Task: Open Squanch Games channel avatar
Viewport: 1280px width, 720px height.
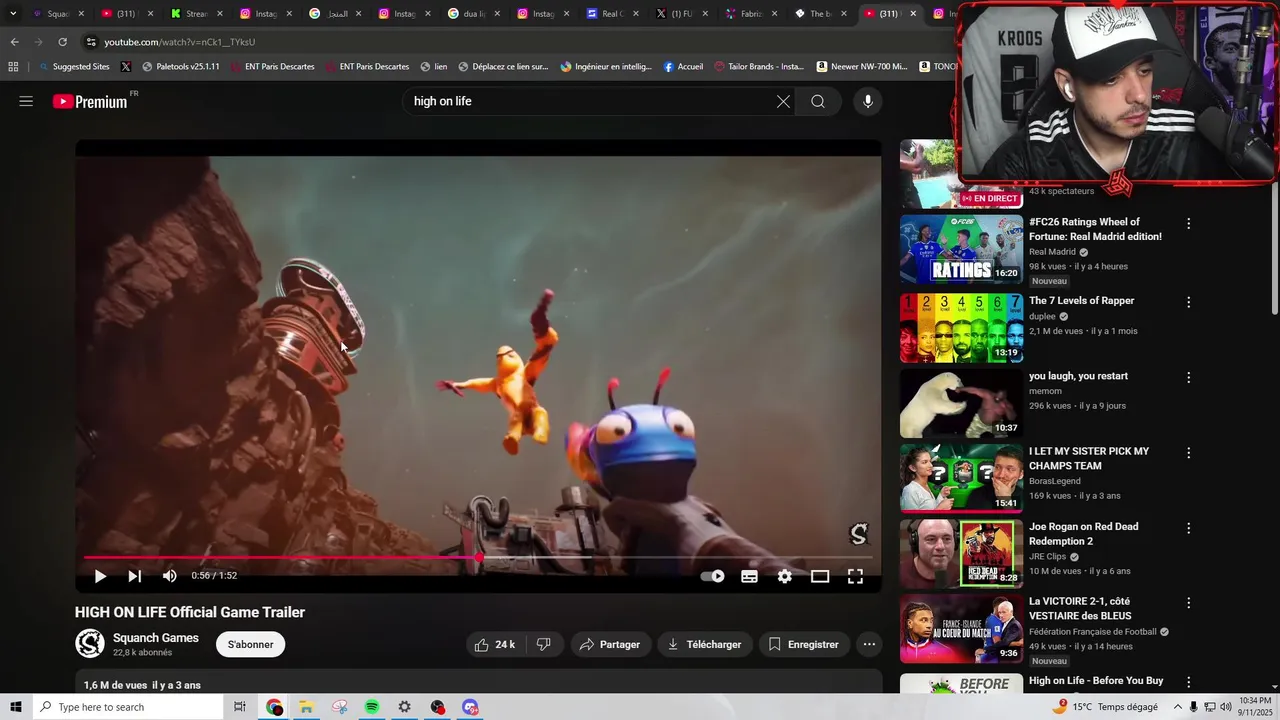Action: click(90, 644)
